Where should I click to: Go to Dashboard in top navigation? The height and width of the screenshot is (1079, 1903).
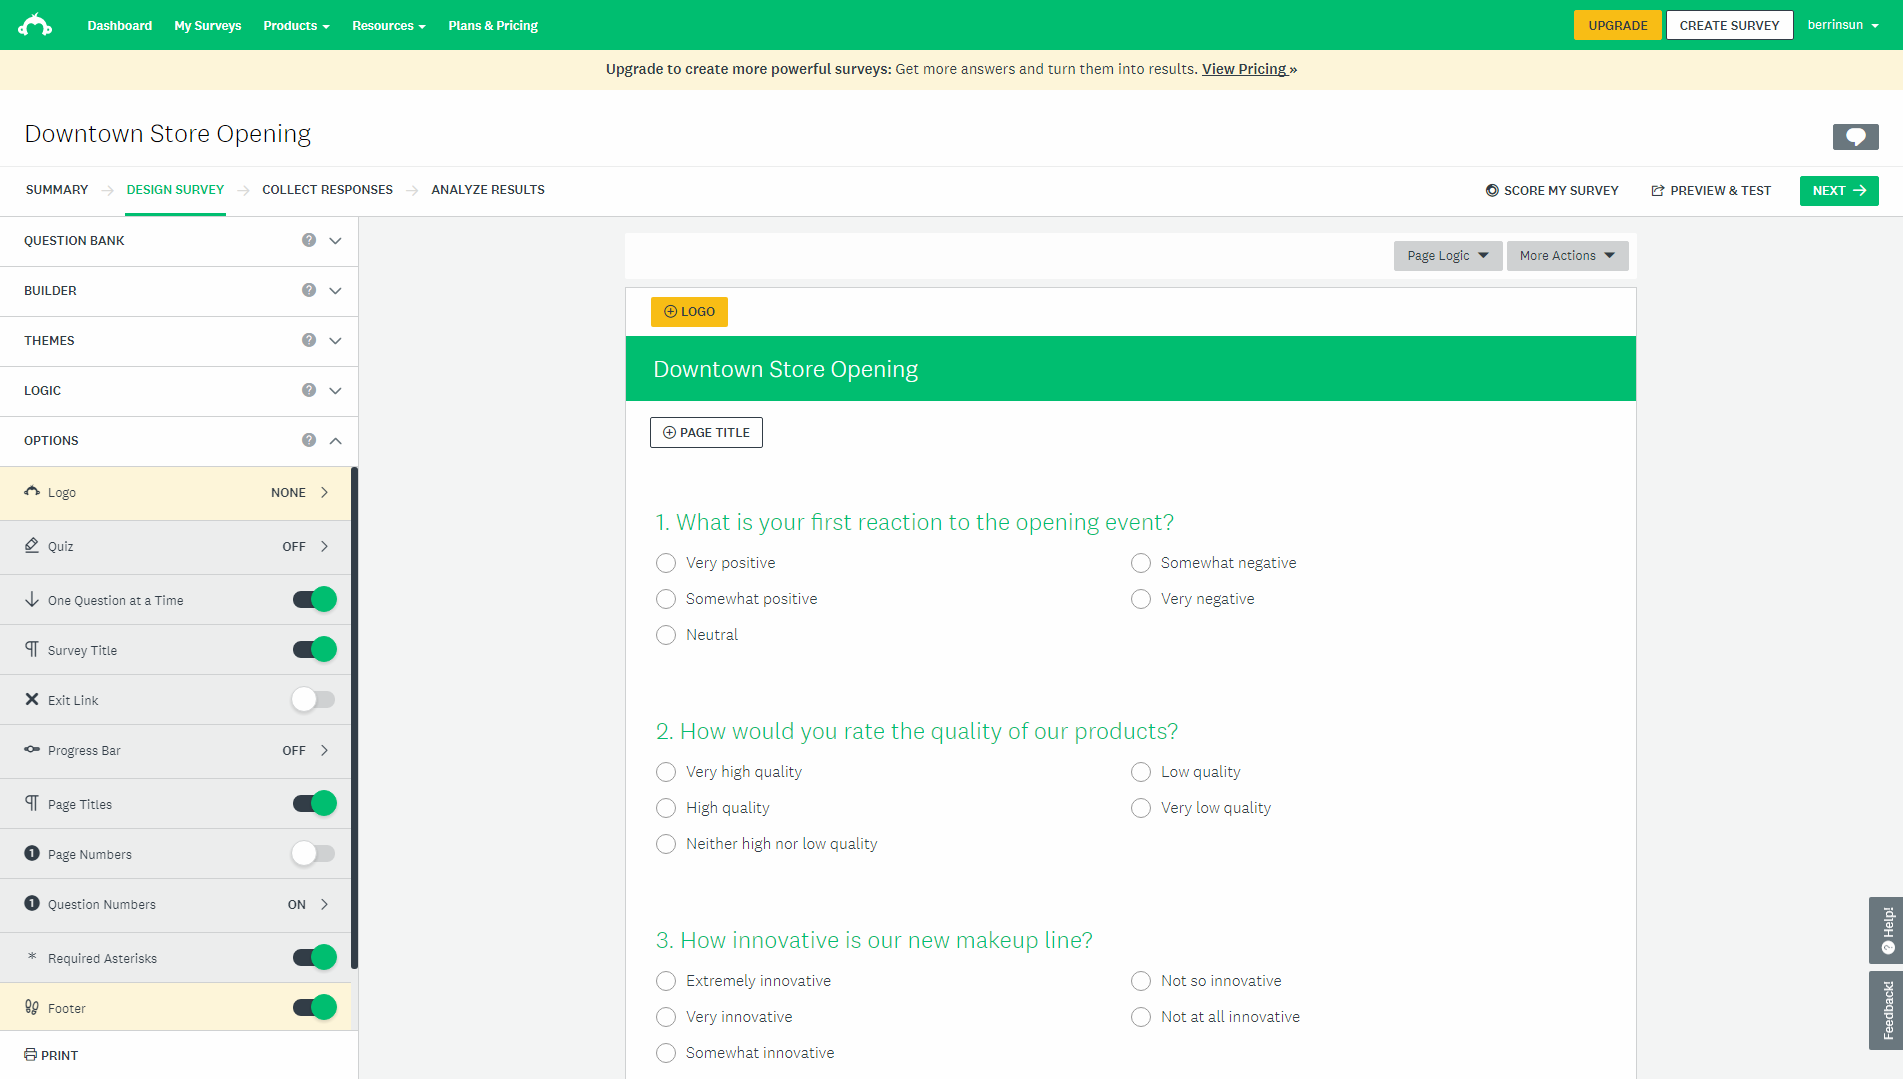coord(120,25)
